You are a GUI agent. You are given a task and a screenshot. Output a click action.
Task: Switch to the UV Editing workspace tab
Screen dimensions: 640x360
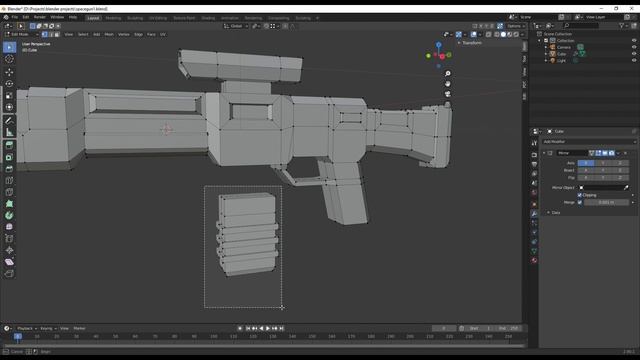(x=158, y=18)
